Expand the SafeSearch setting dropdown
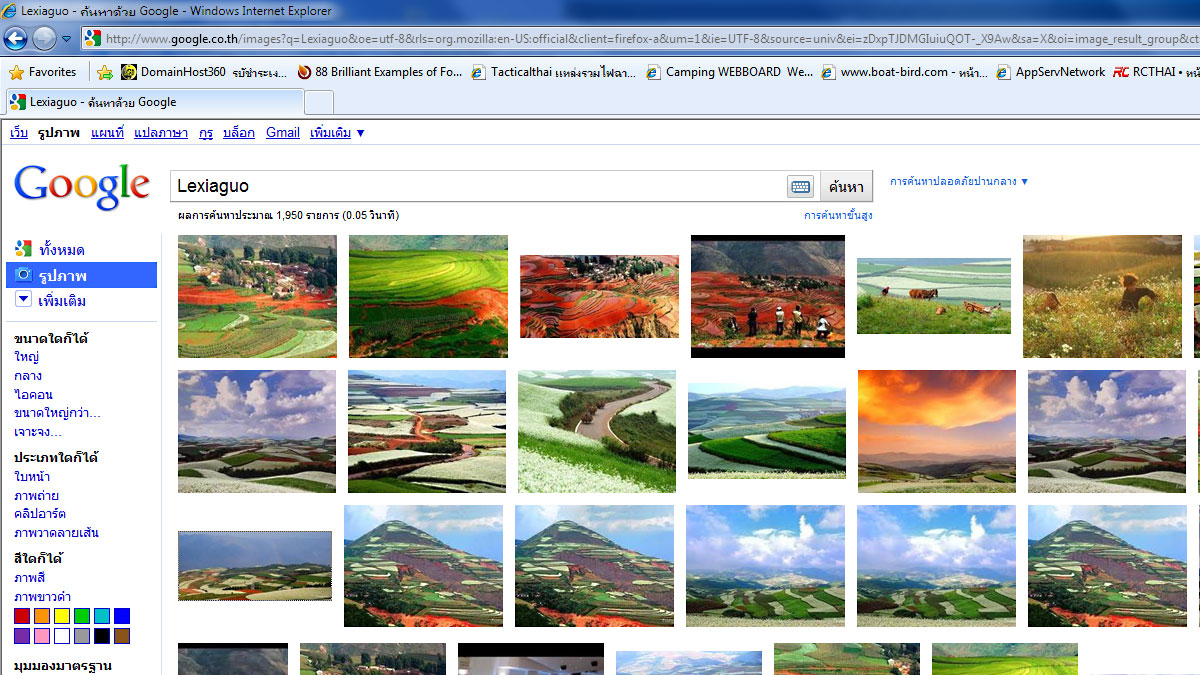 click(x=959, y=182)
